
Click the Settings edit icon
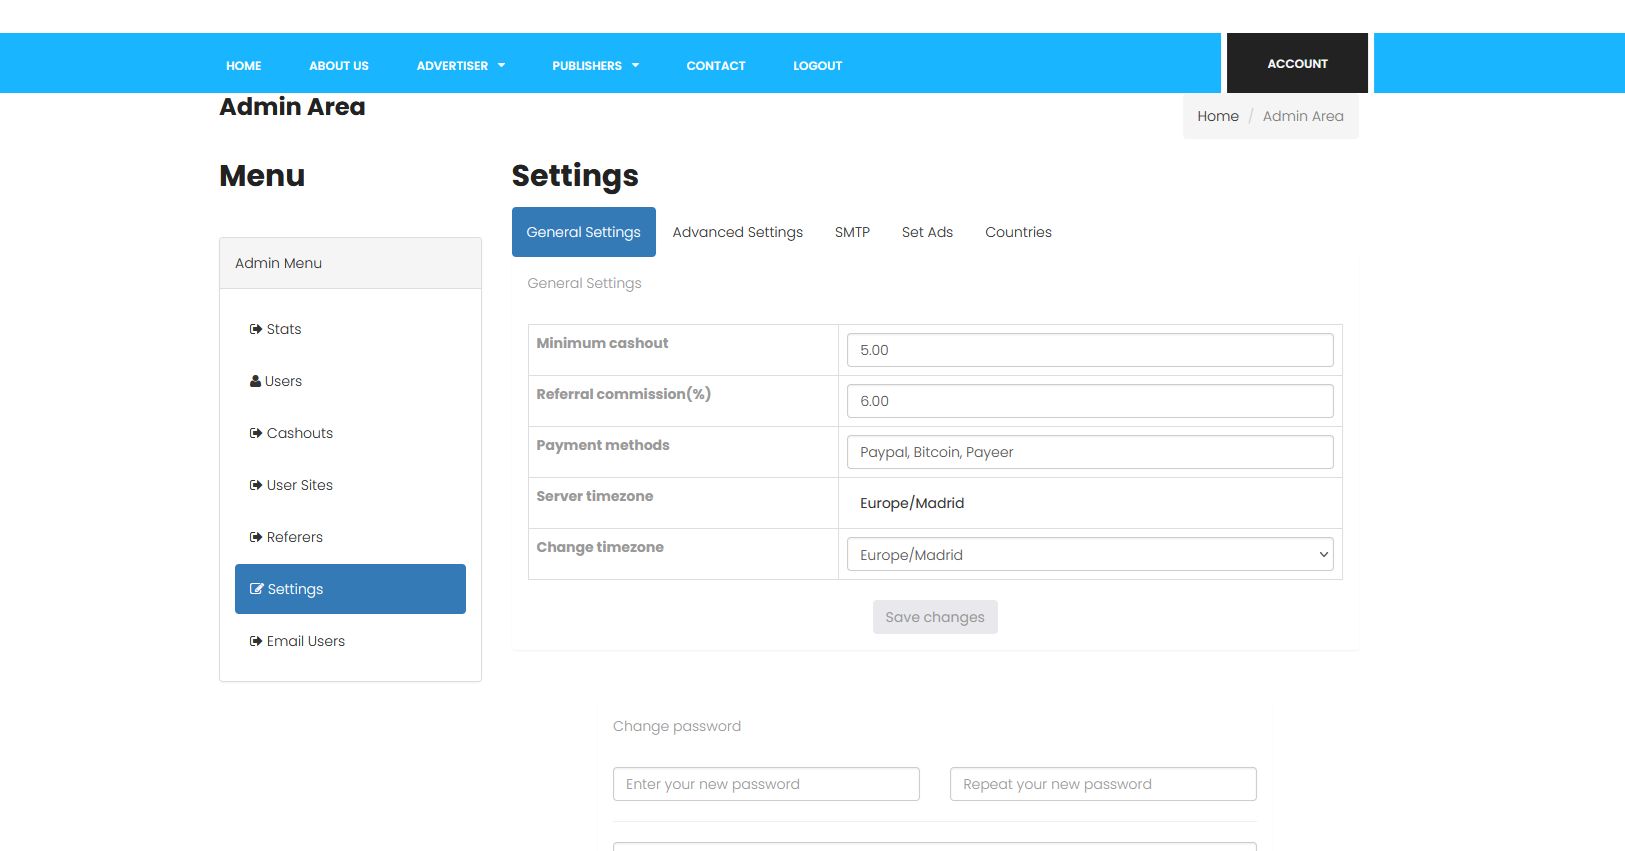(257, 589)
